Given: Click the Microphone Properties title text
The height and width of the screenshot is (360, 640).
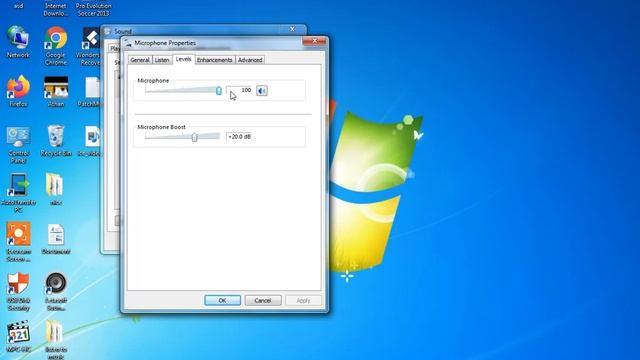Looking at the screenshot, I should point(165,43).
